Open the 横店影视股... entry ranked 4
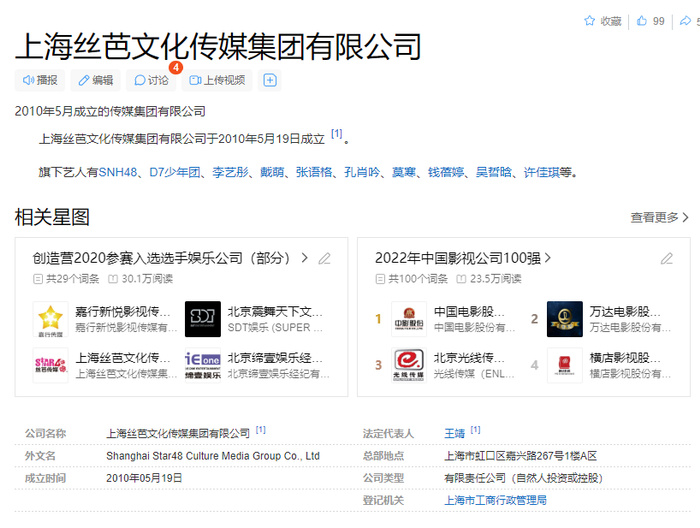700x528 pixels. 625,358
